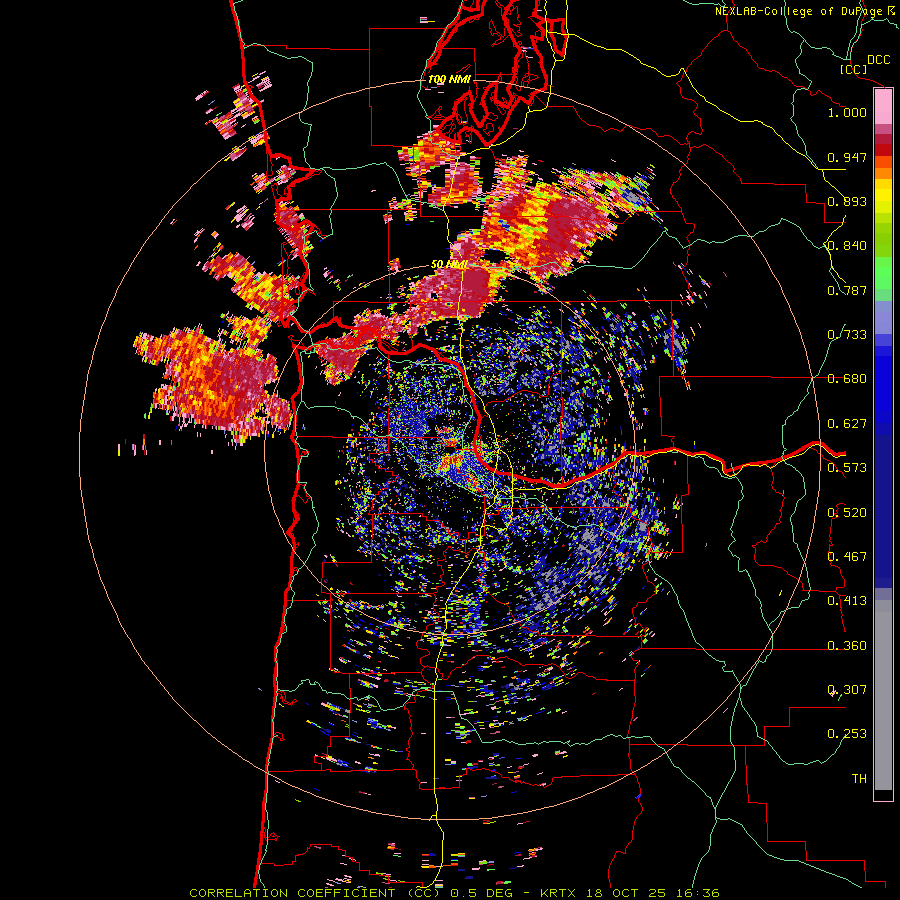
Task: Click the 100 NMI range ring label
Action: point(449,79)
